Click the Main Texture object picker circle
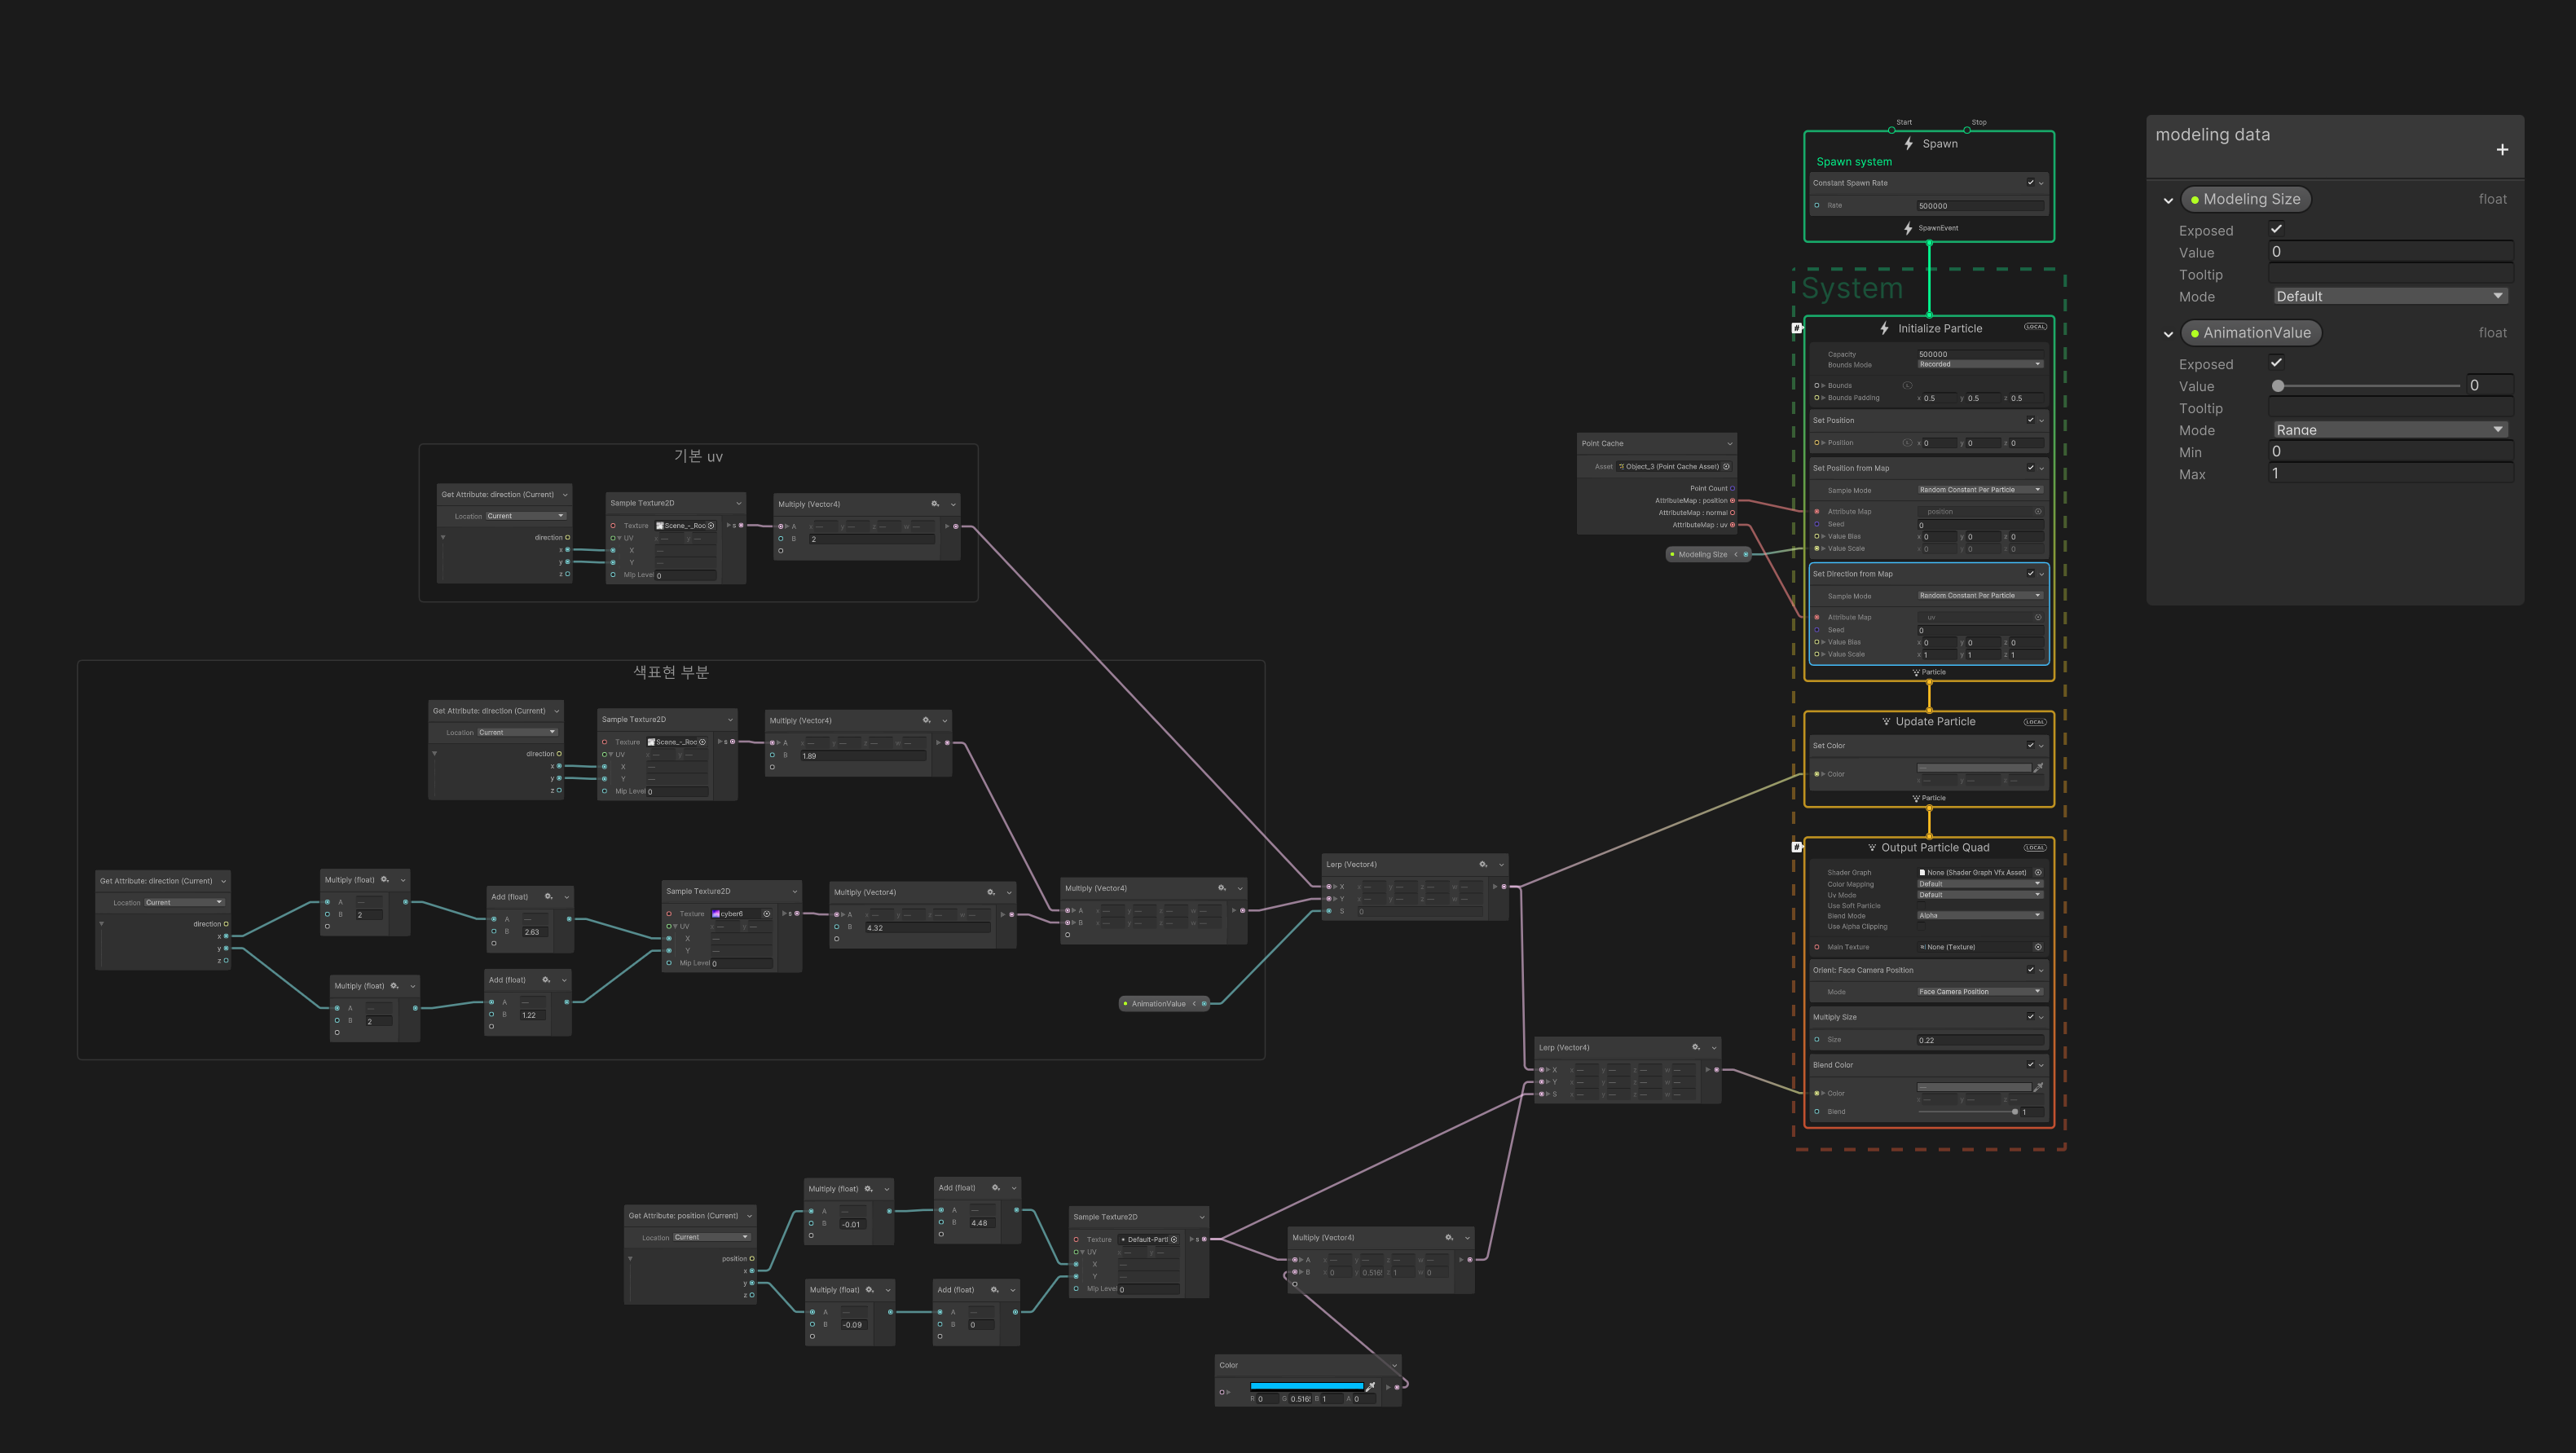 2037,947
